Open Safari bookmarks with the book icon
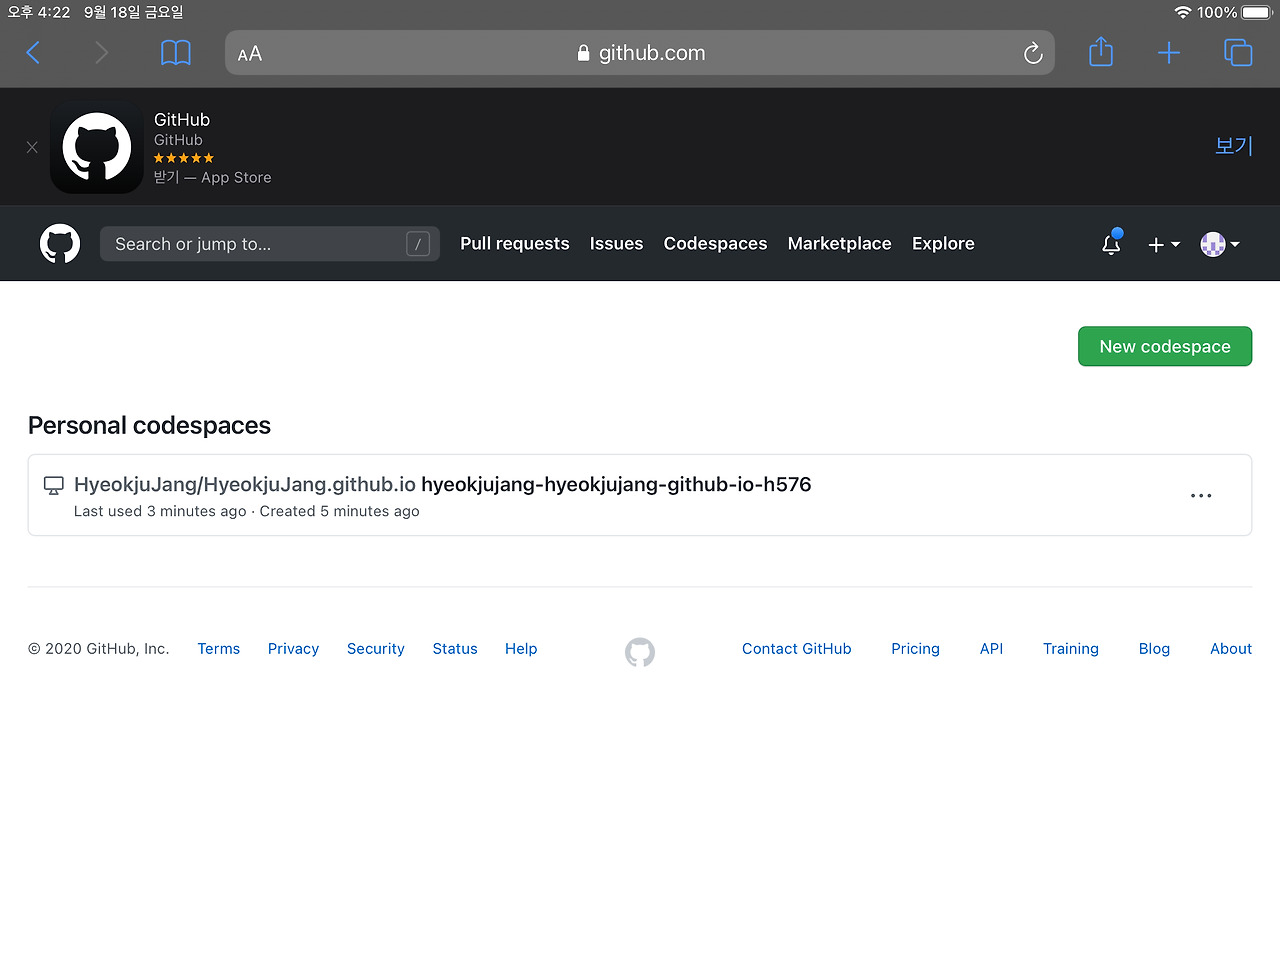 [x=176, y=52]
